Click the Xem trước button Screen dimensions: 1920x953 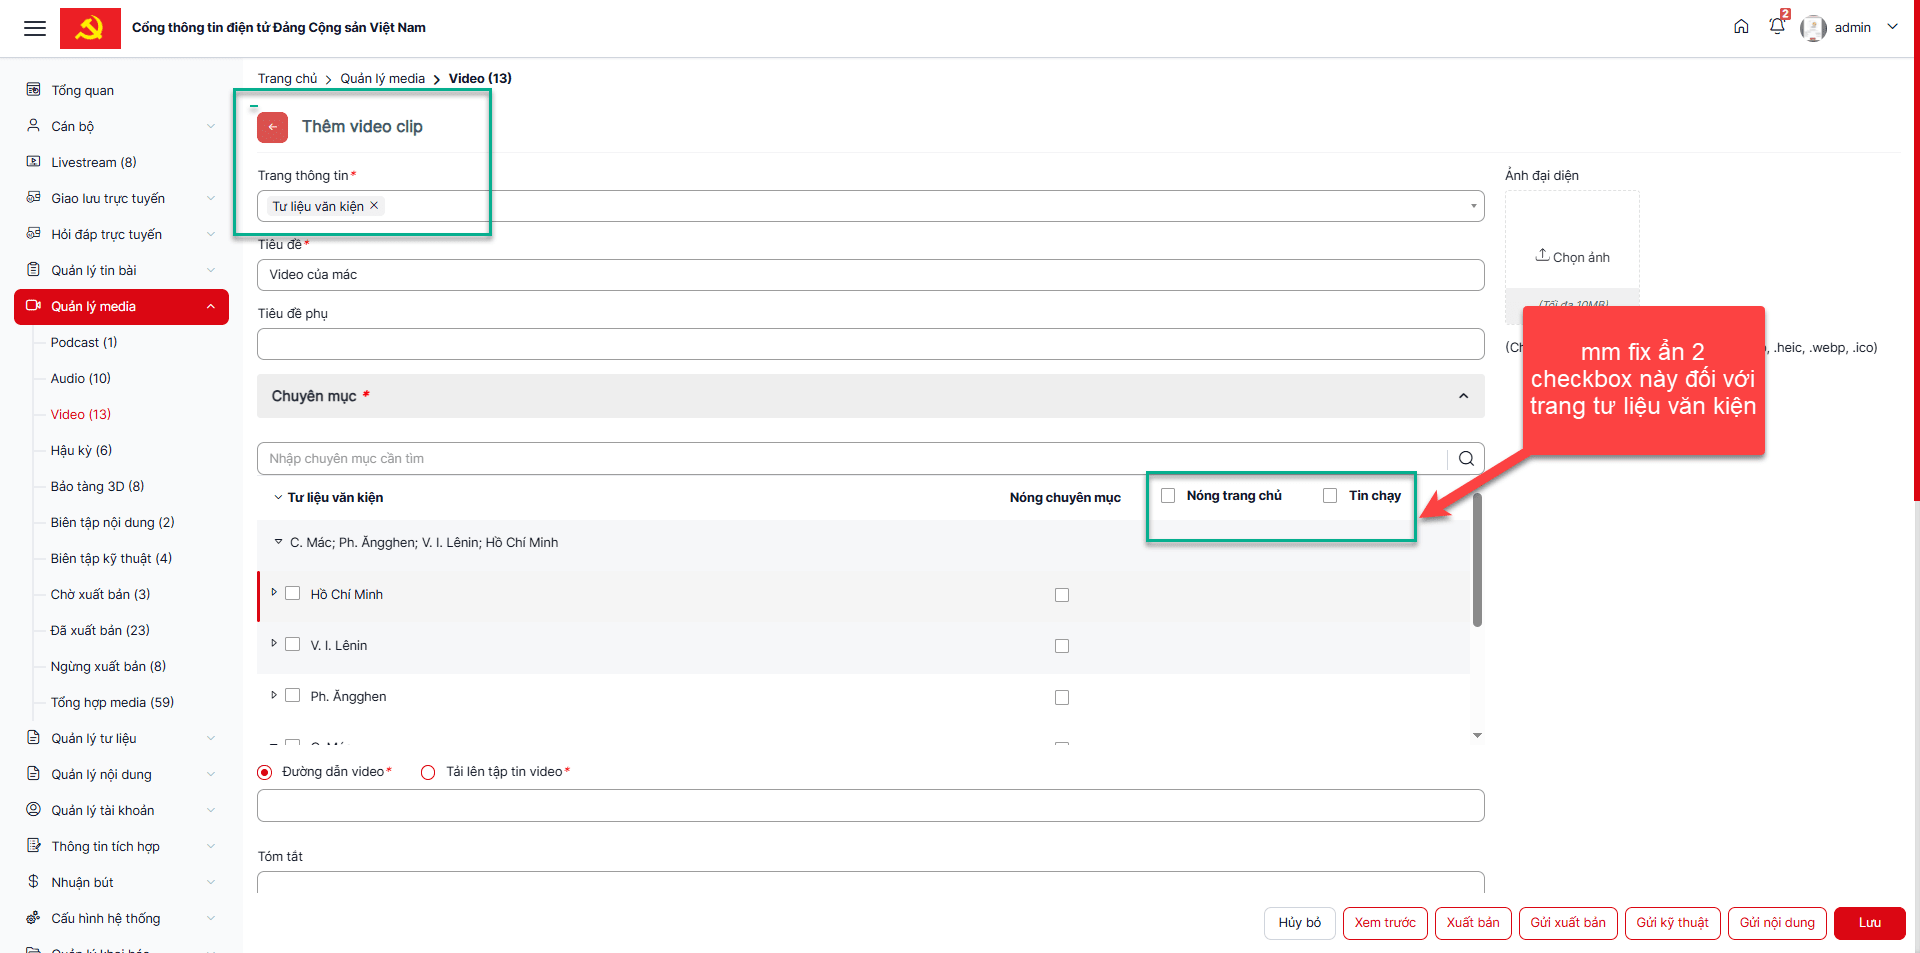coord(1384,923)
